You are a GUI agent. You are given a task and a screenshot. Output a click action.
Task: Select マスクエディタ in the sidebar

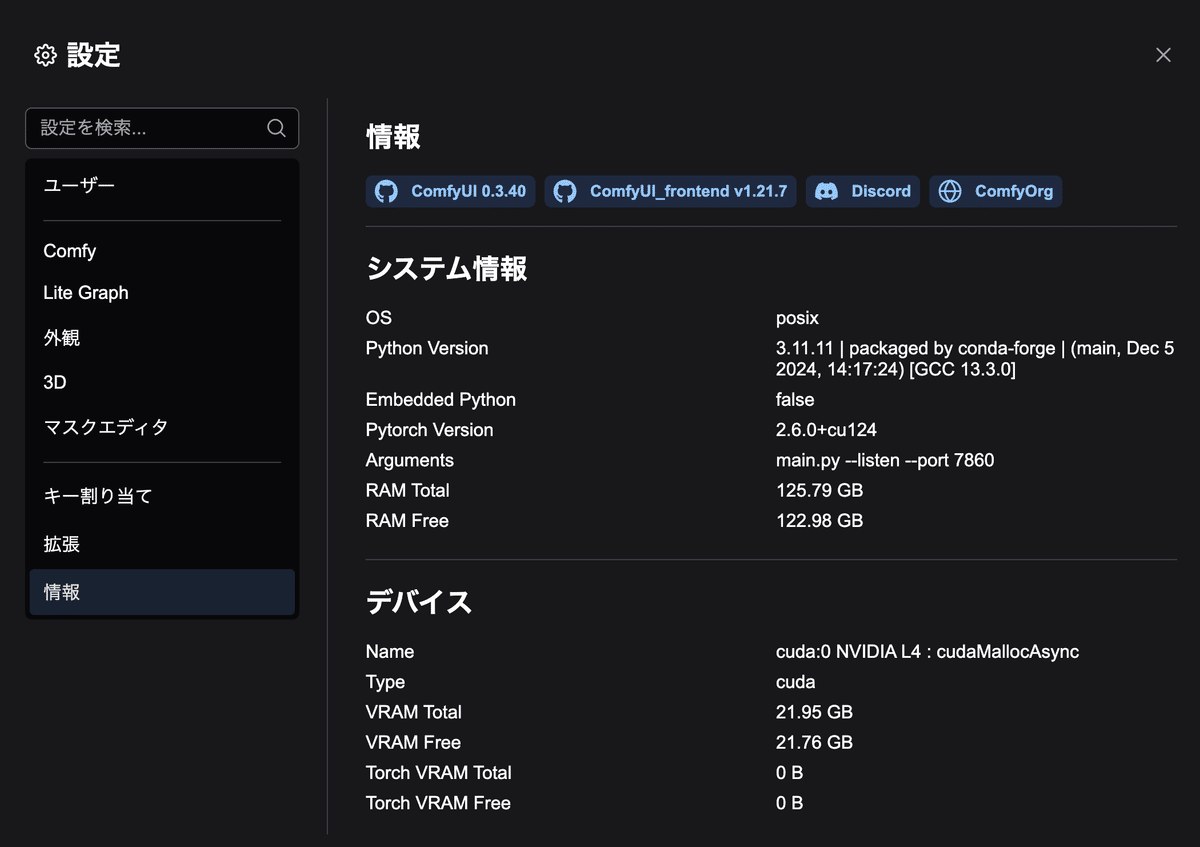click(162, 427)
